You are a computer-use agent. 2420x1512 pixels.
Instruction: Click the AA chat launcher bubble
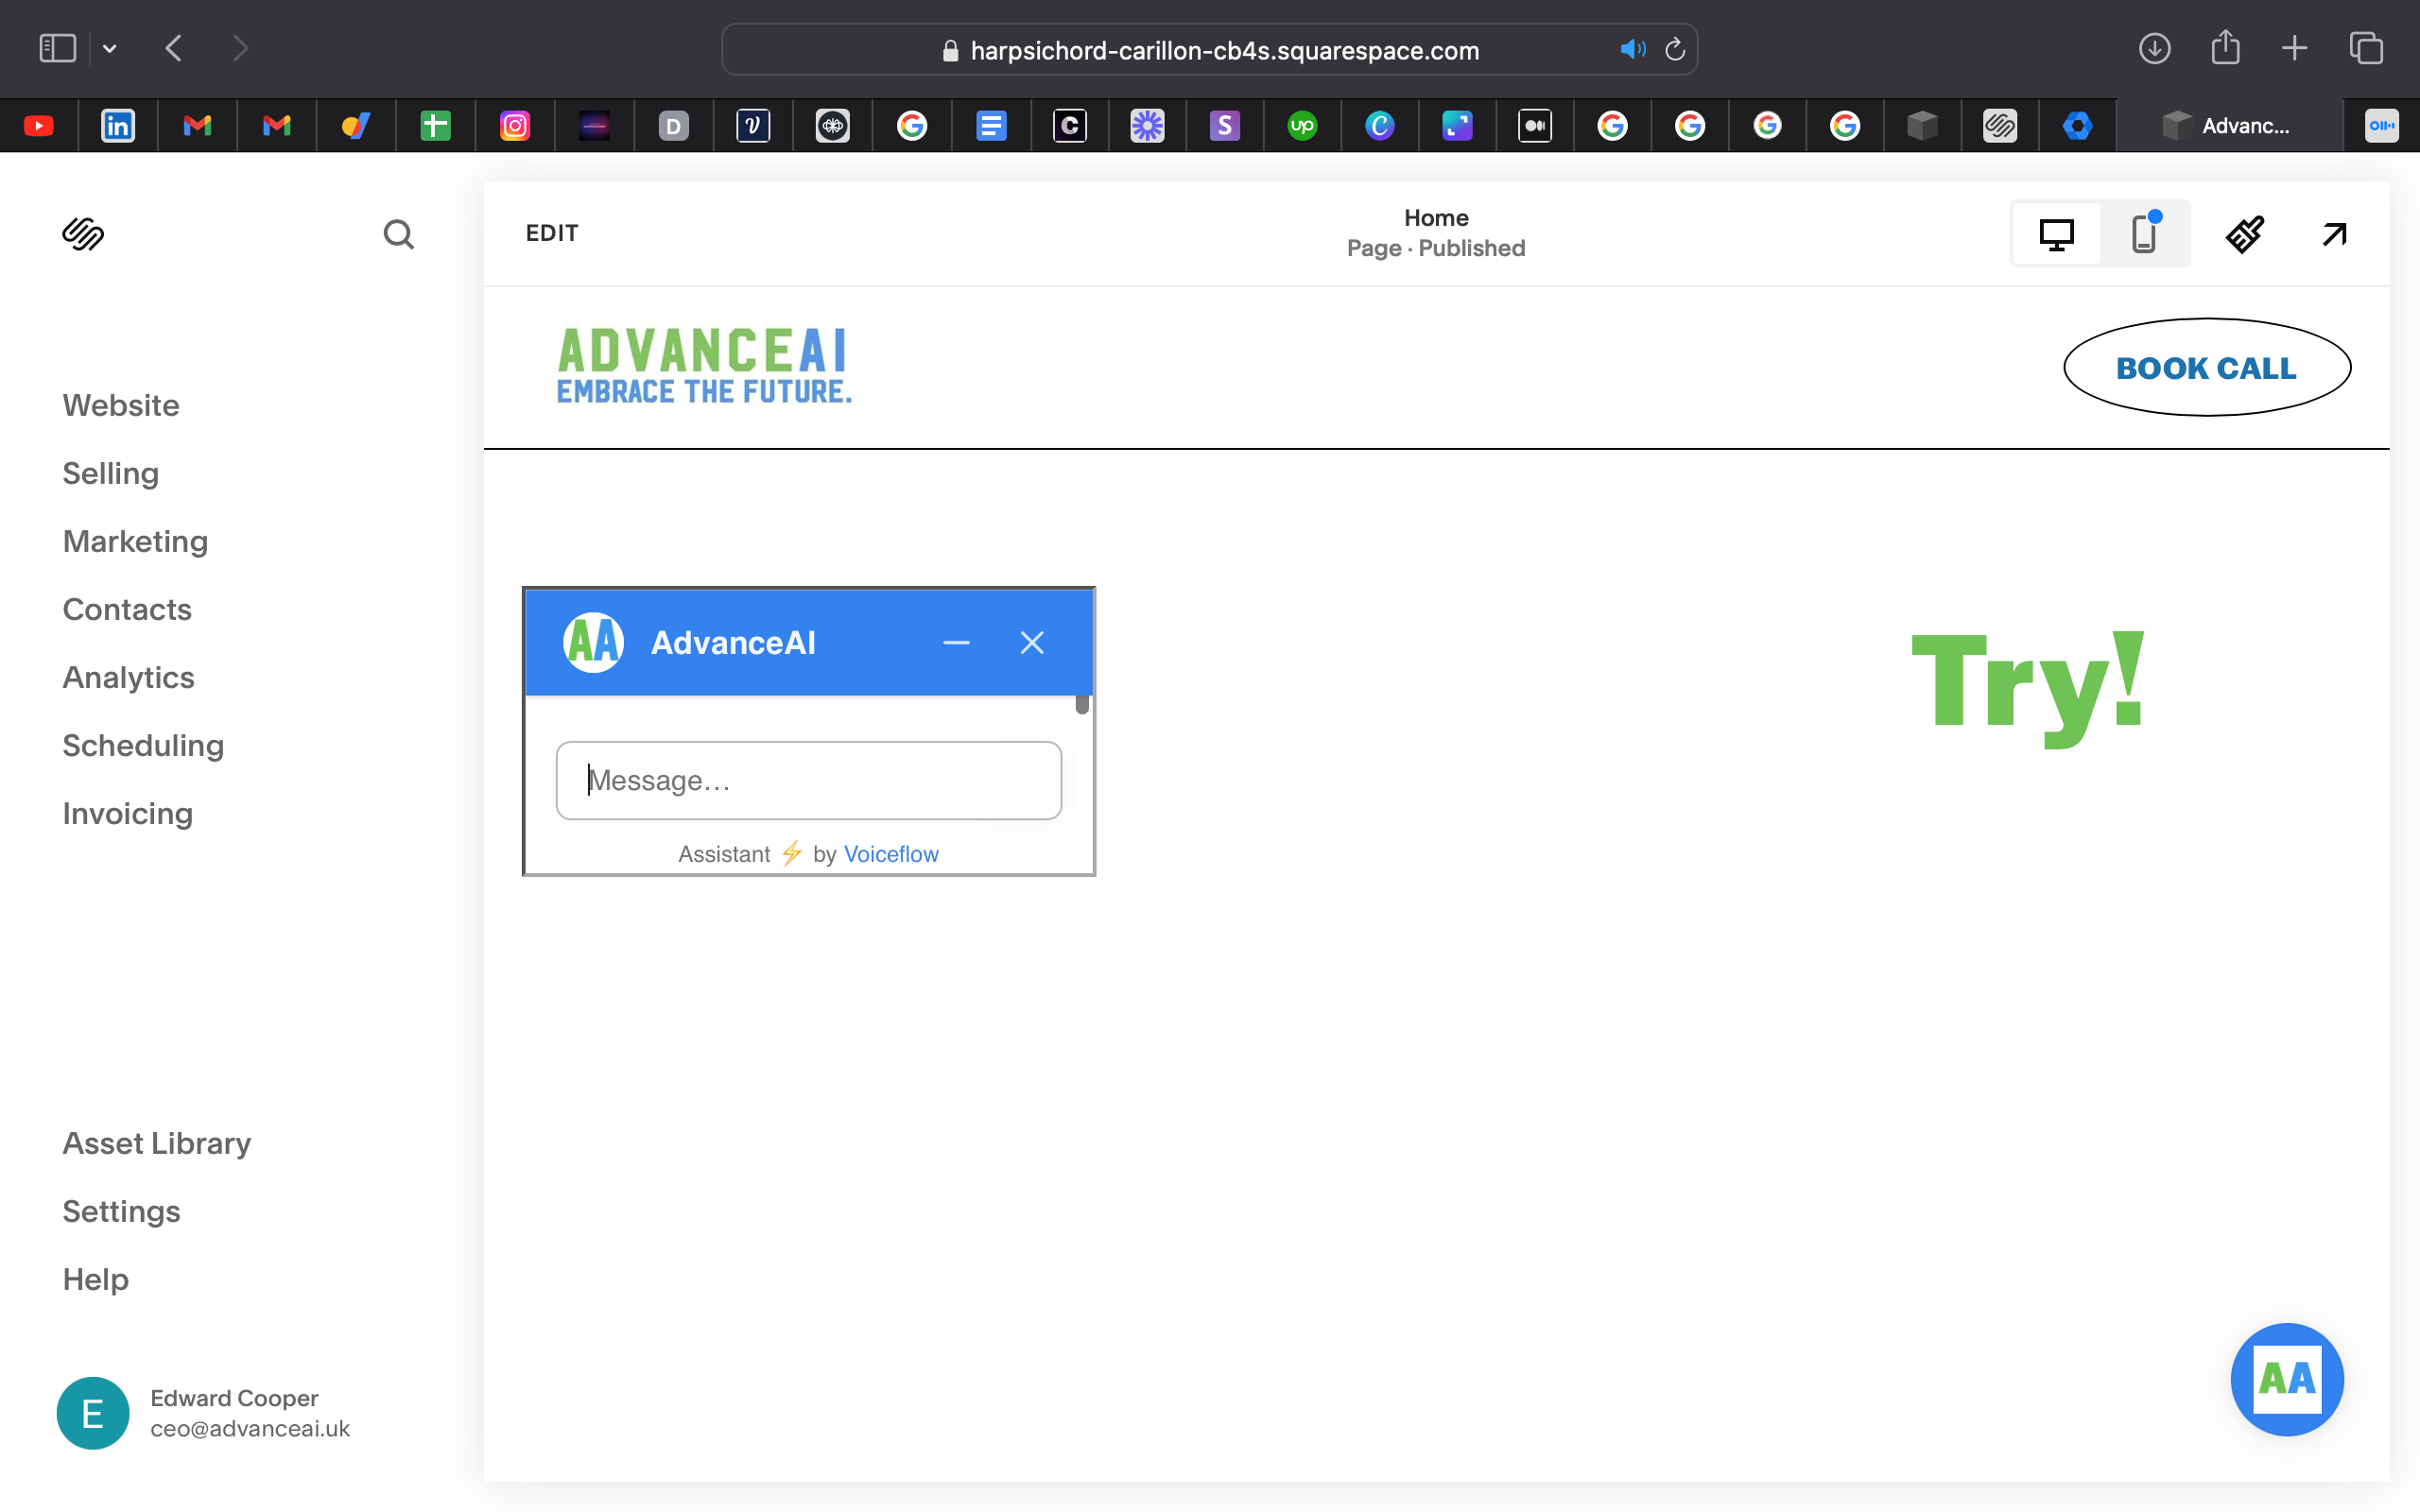click(2287, 1379)
